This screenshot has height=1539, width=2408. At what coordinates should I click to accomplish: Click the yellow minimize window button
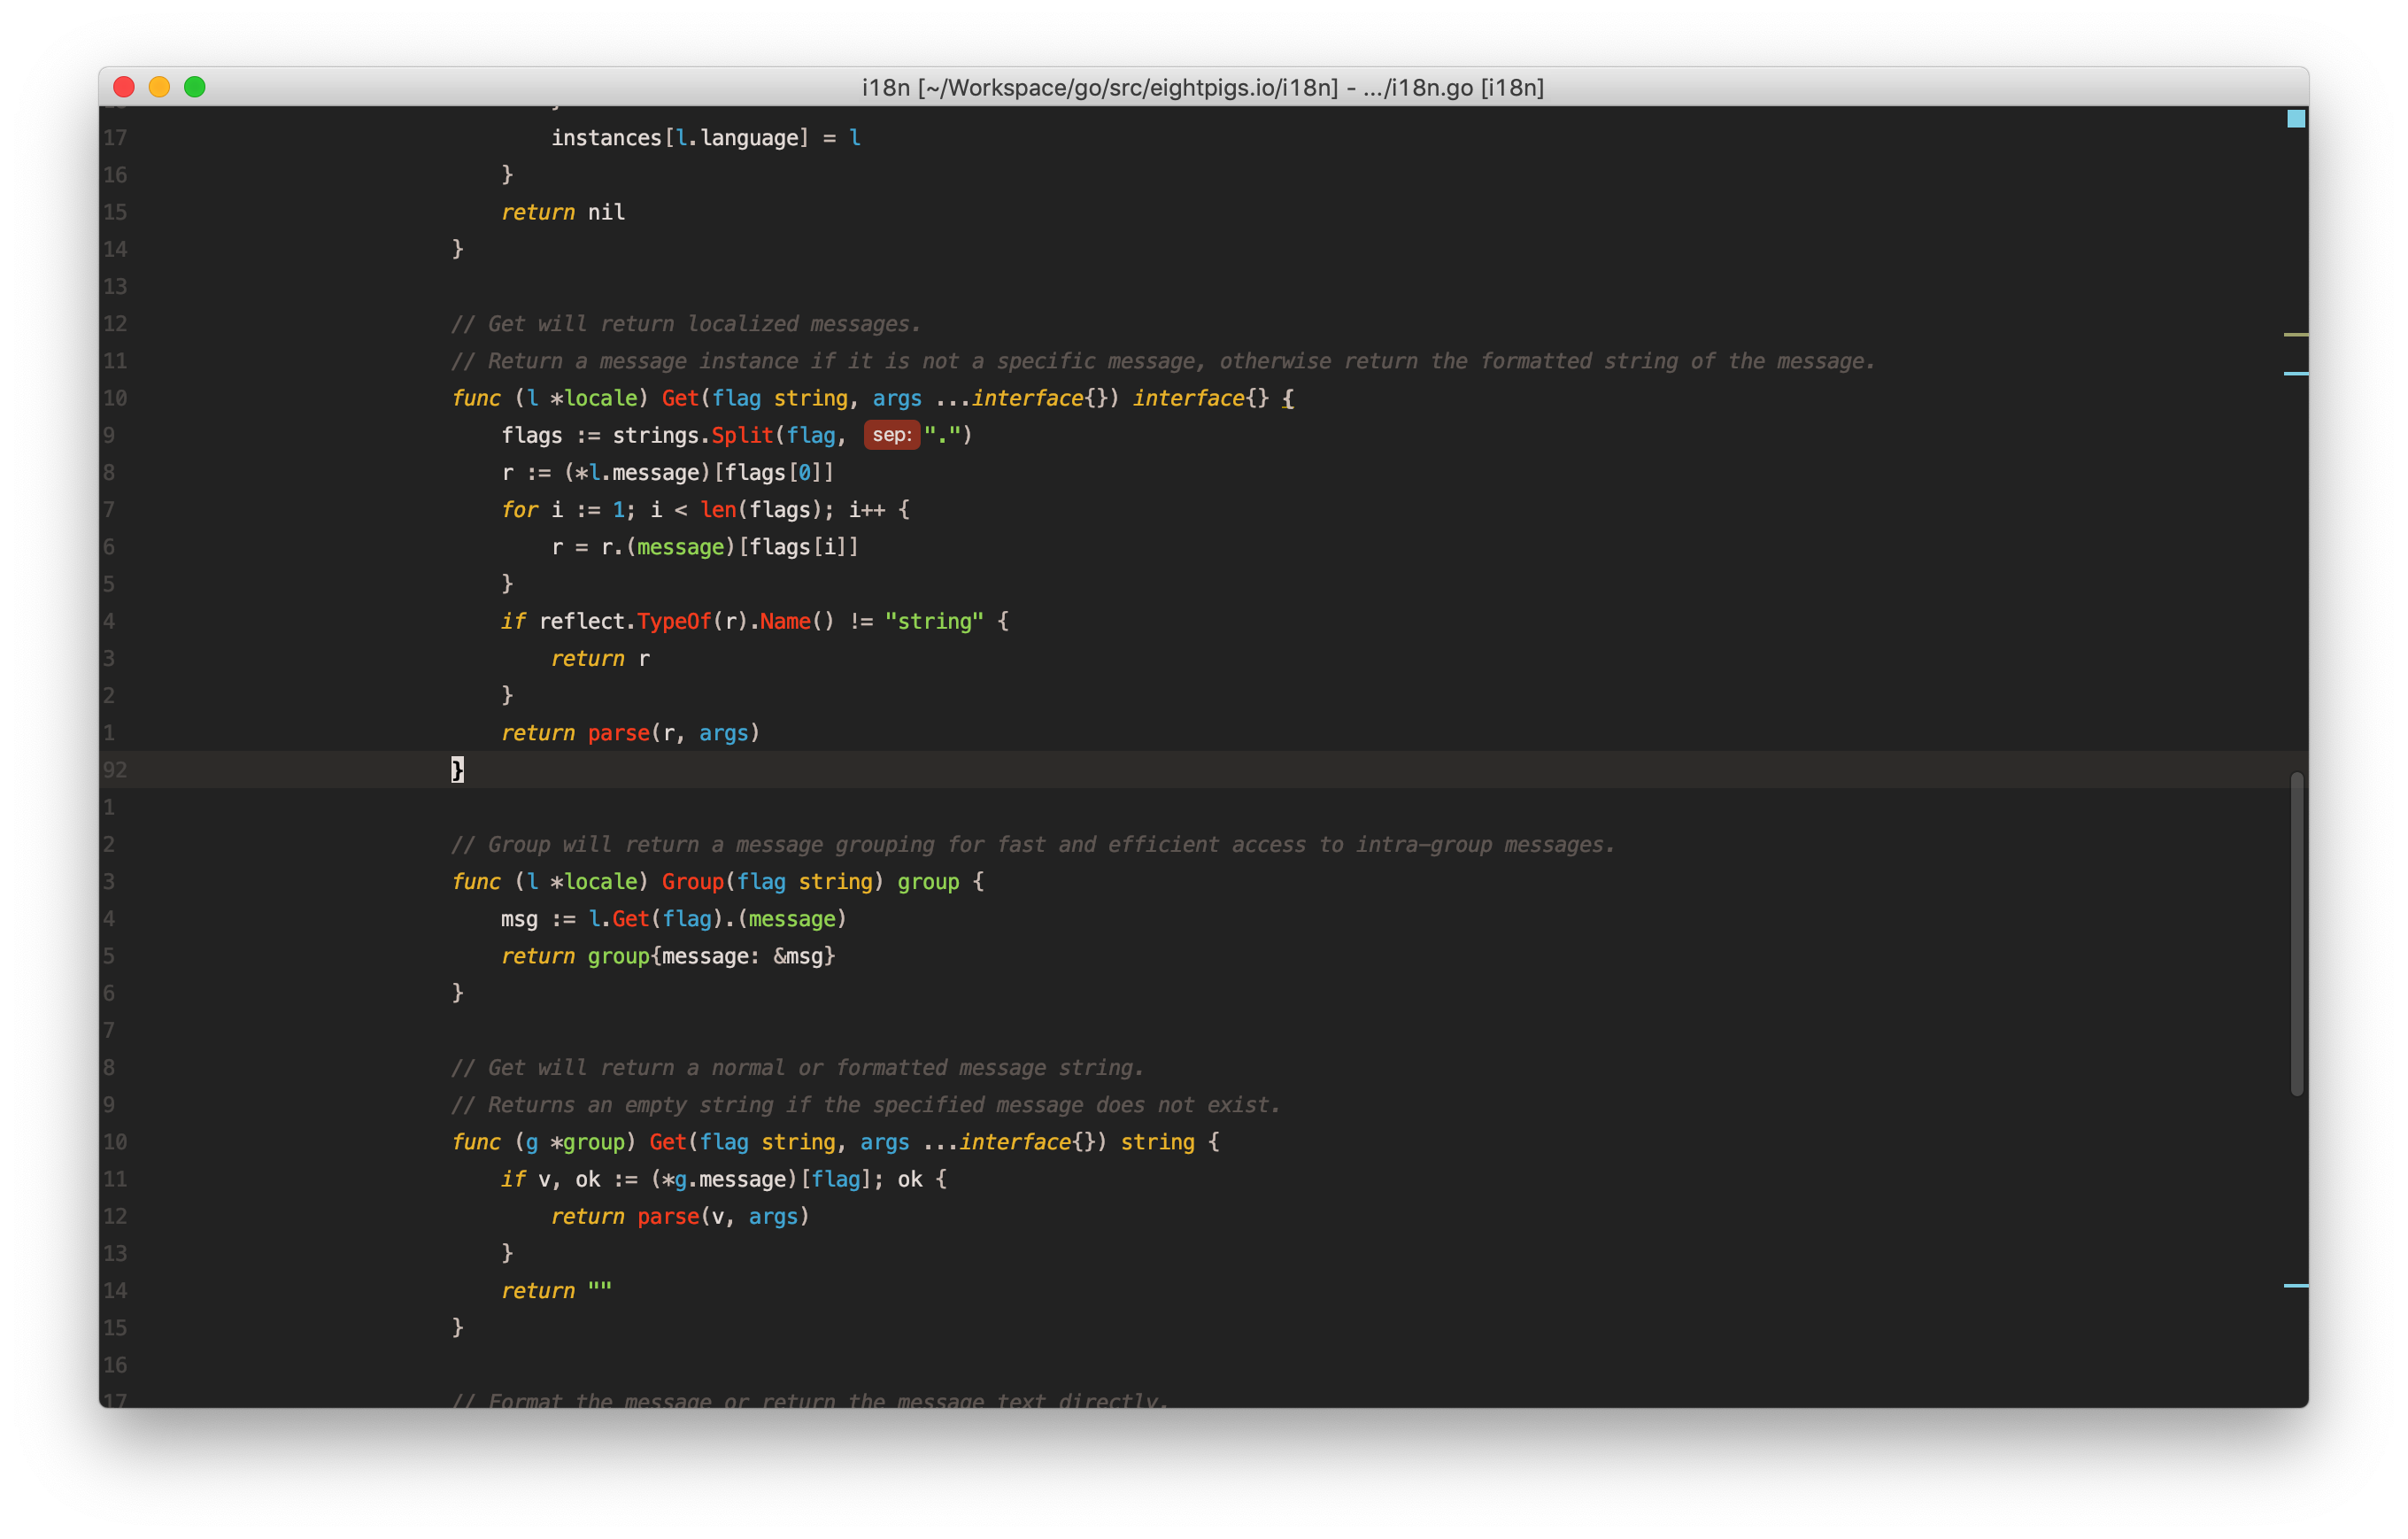click(159, 87)
